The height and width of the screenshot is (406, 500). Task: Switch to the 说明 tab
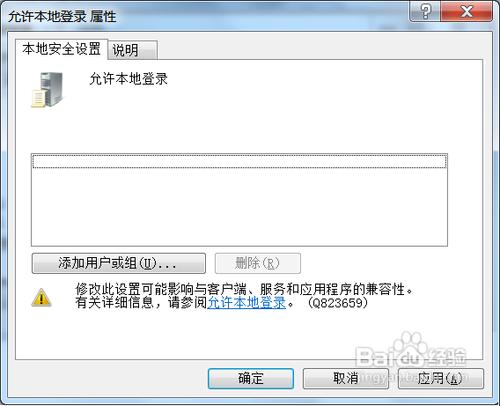(132, 50)
